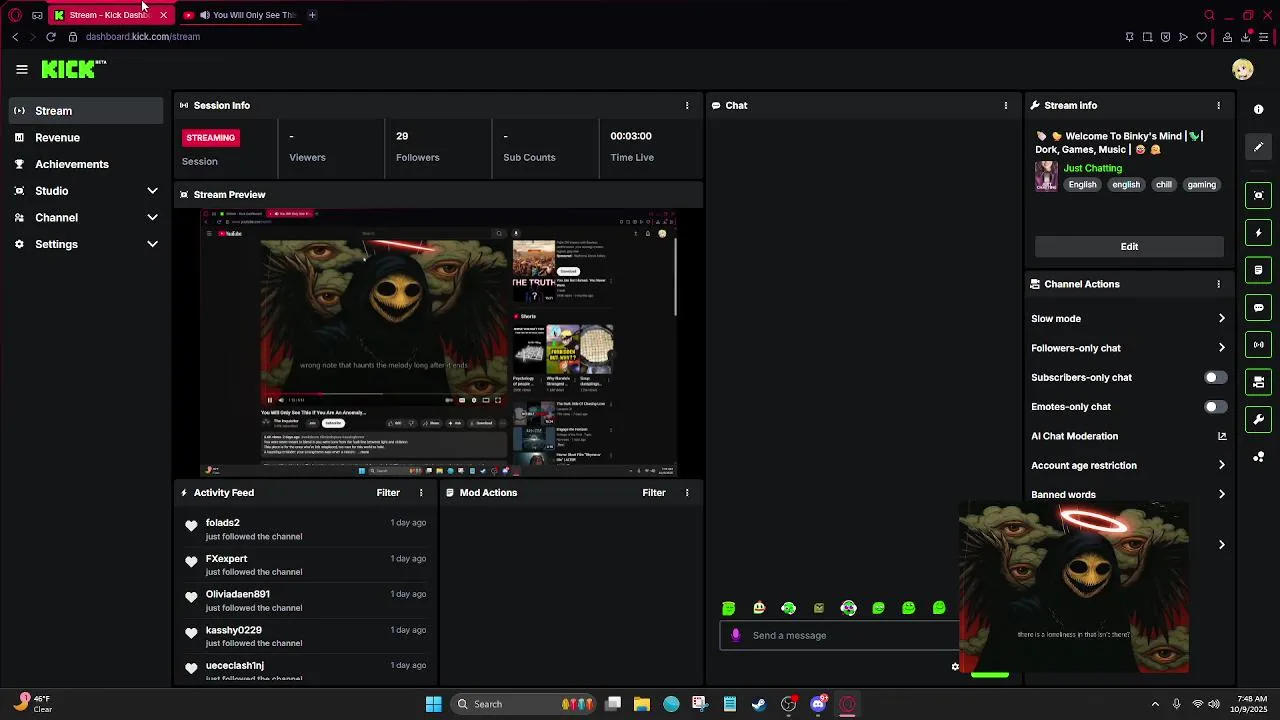Click the purple microphone icon in chat box

coord(736,635)
